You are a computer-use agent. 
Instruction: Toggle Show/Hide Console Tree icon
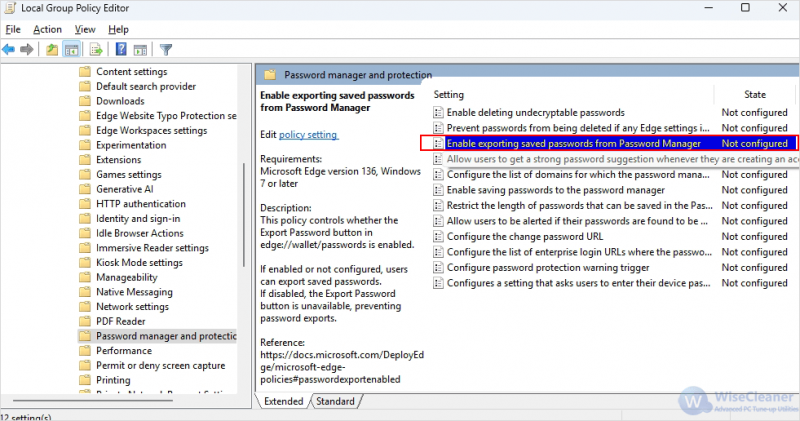pyautogui.click(x=71, y=49)
